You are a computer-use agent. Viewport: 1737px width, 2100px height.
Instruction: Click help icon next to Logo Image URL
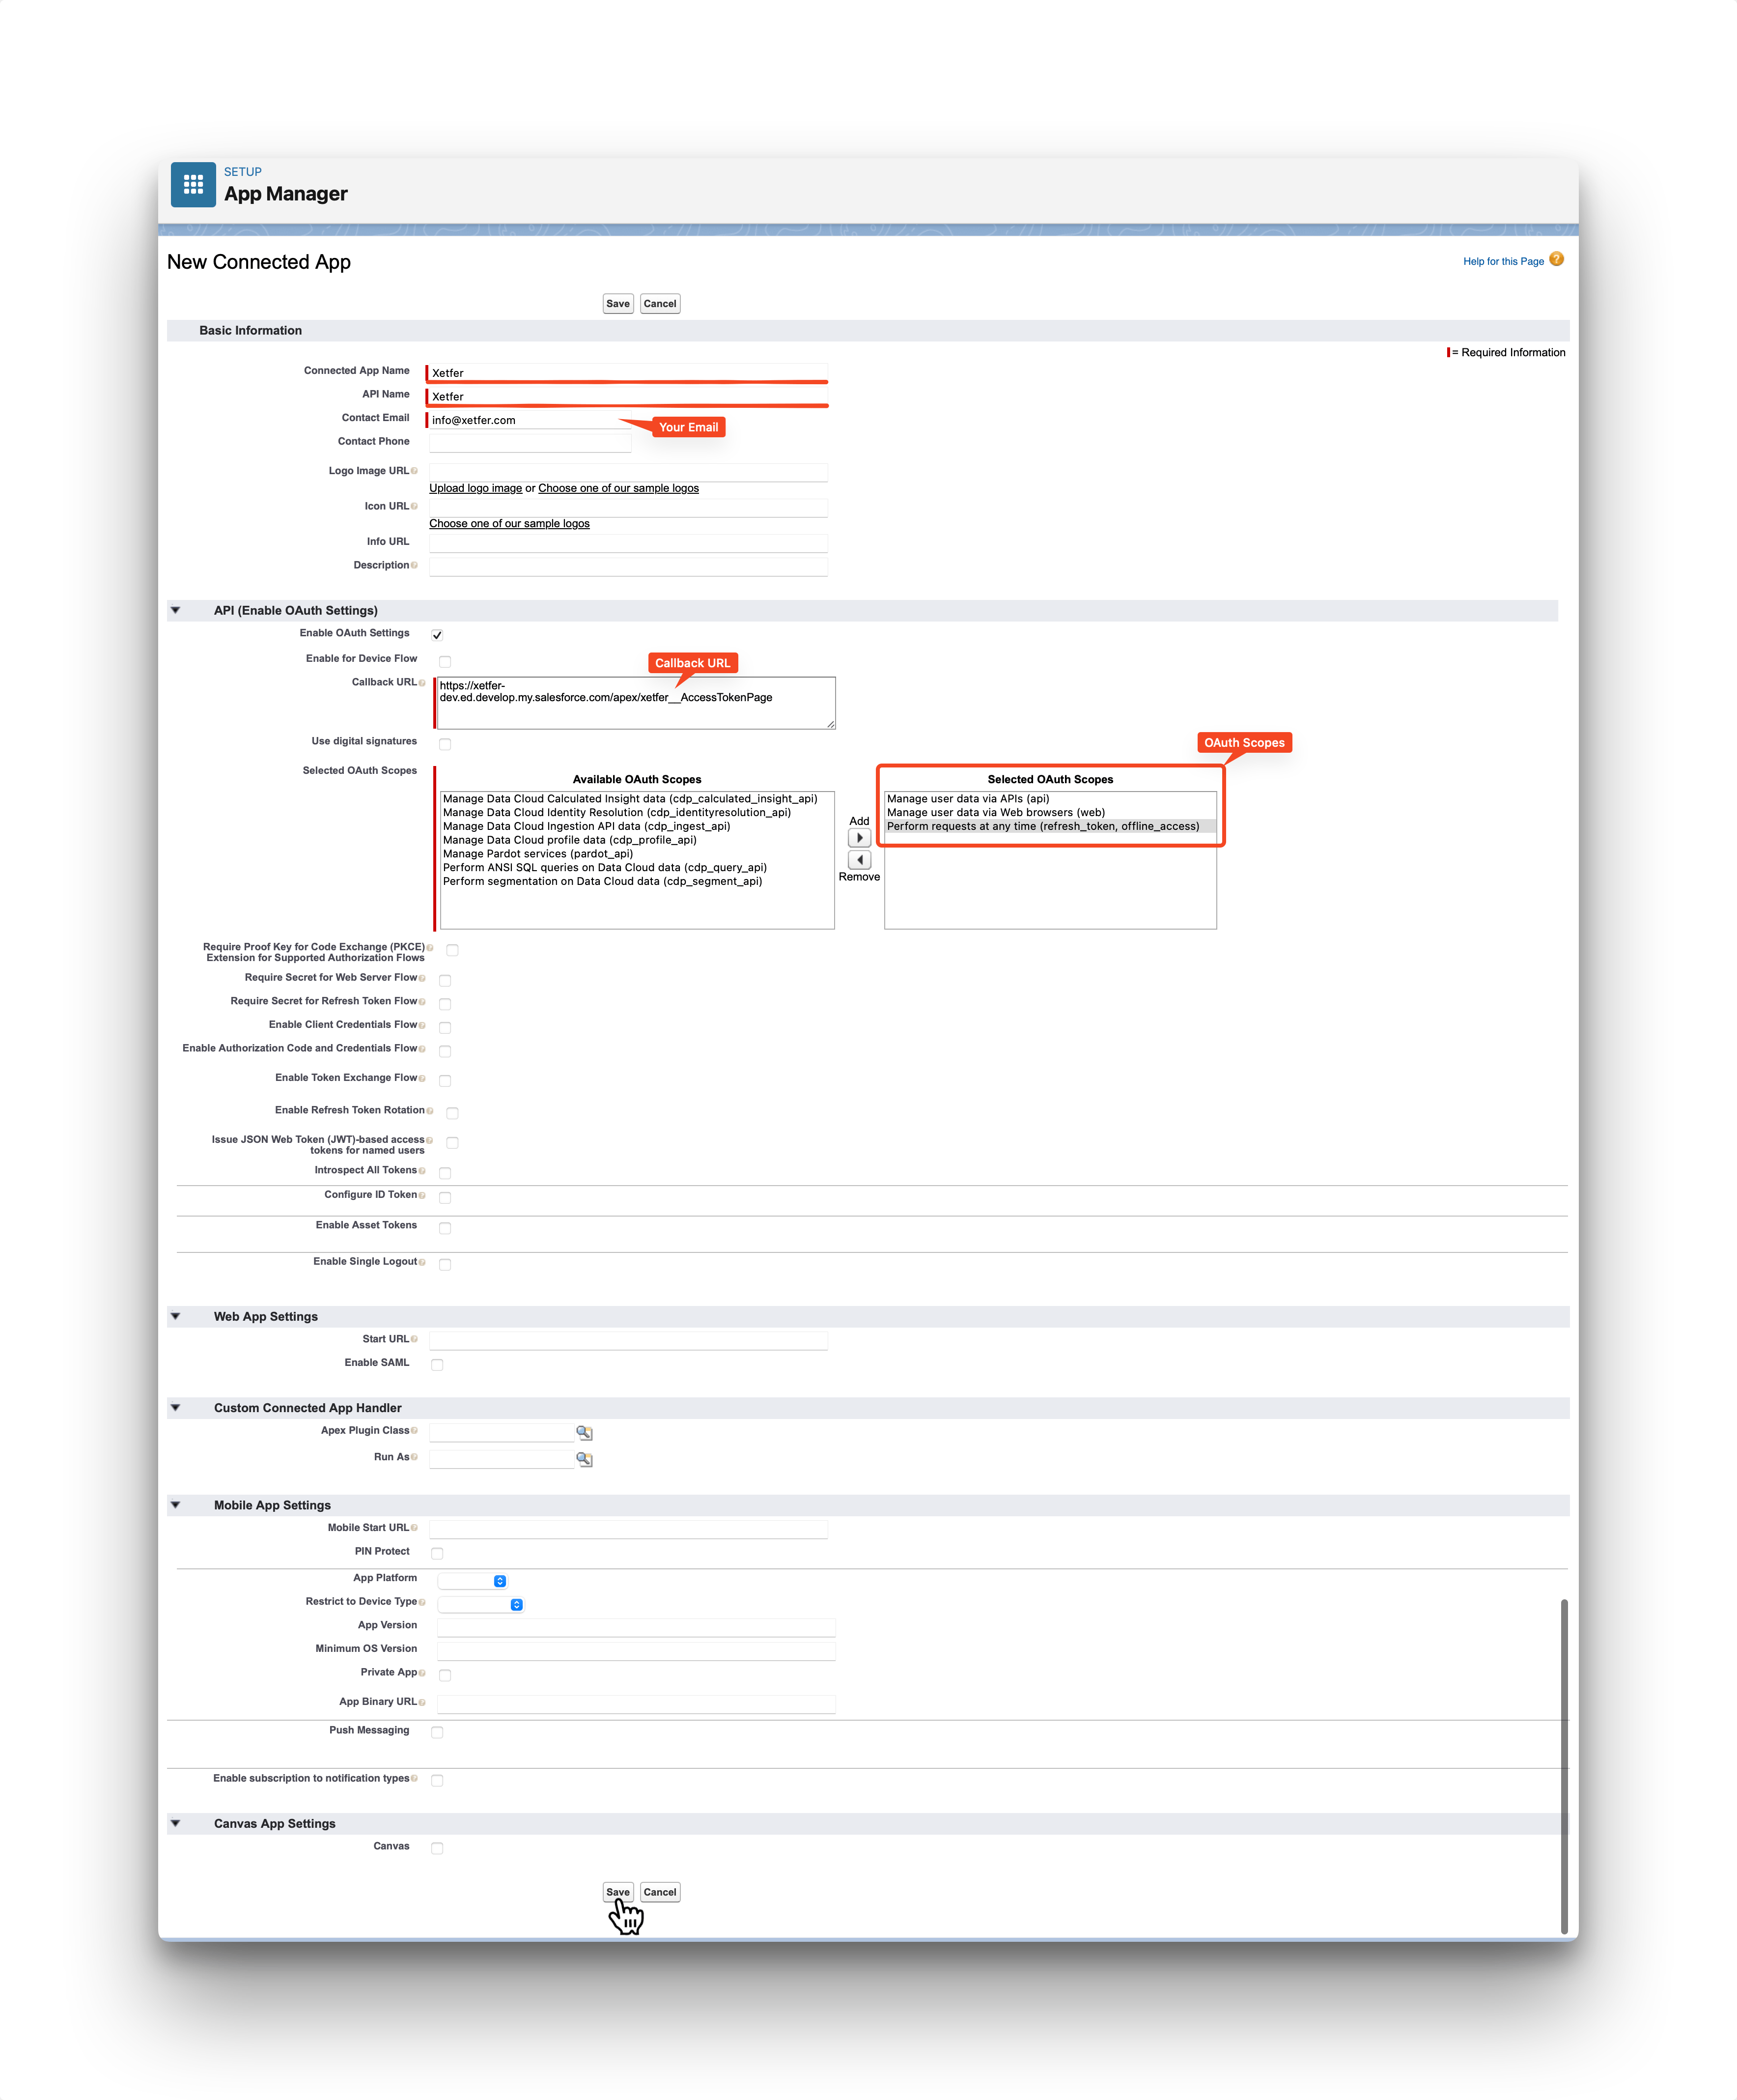pyautogui.click(x=414, y=471)
